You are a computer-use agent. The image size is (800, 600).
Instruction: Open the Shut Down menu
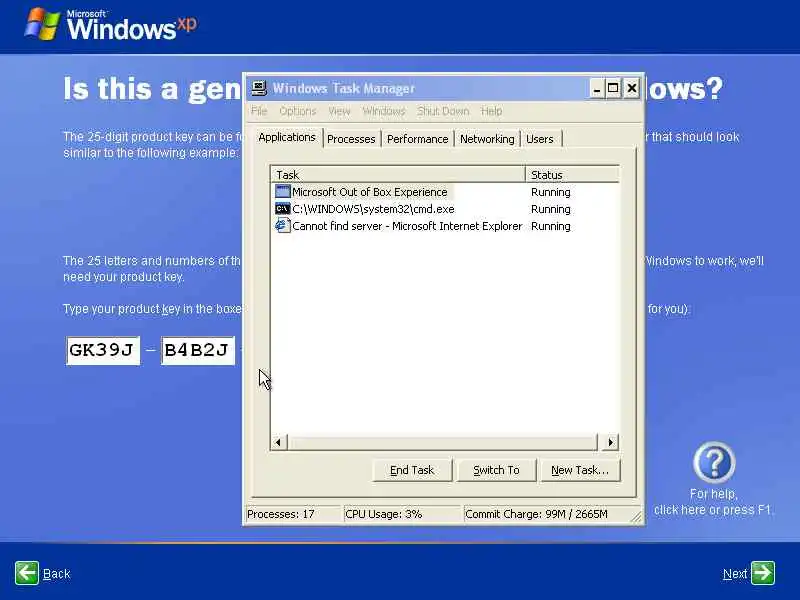point(443,111)
